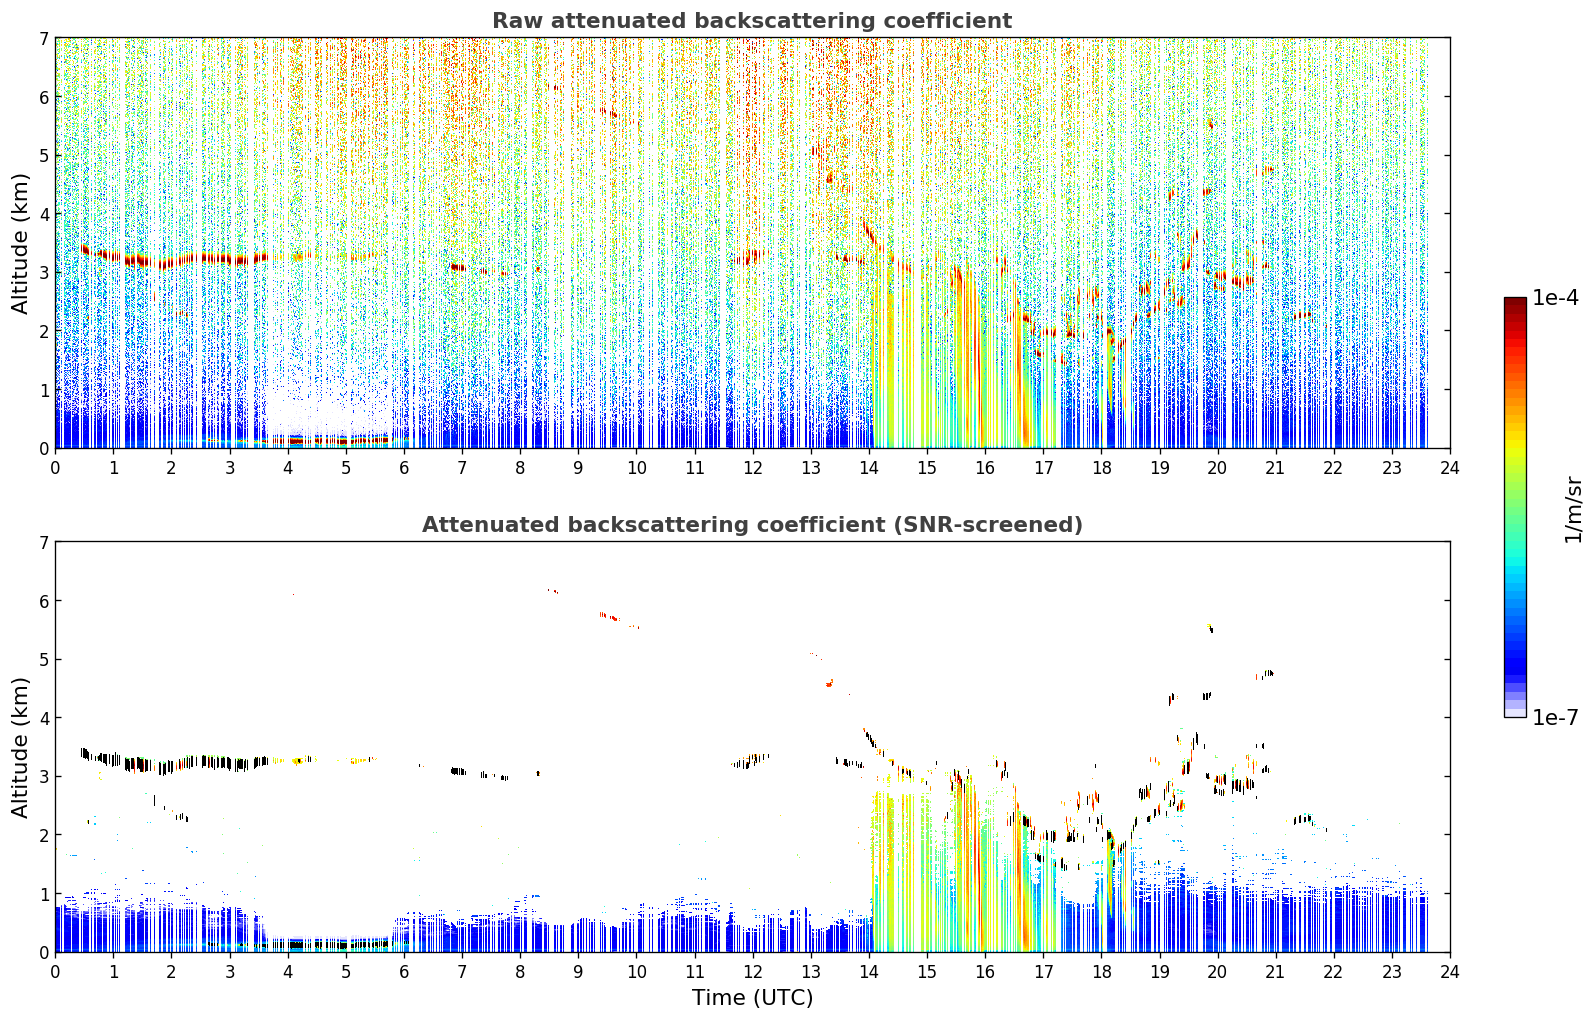Click the 'Attenuated backscattering coefficient (SNR-screened)' title
The image size is (1595, 1020).
point(752,525)
